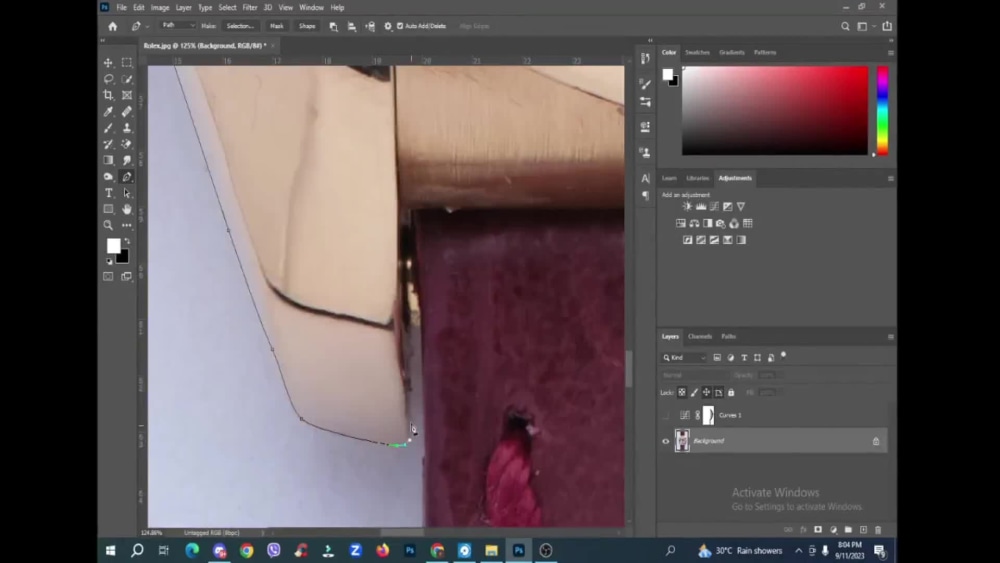The image size is (1000, 563).
Task: Open tool preset picker arrow
Action: click(147, 26)
